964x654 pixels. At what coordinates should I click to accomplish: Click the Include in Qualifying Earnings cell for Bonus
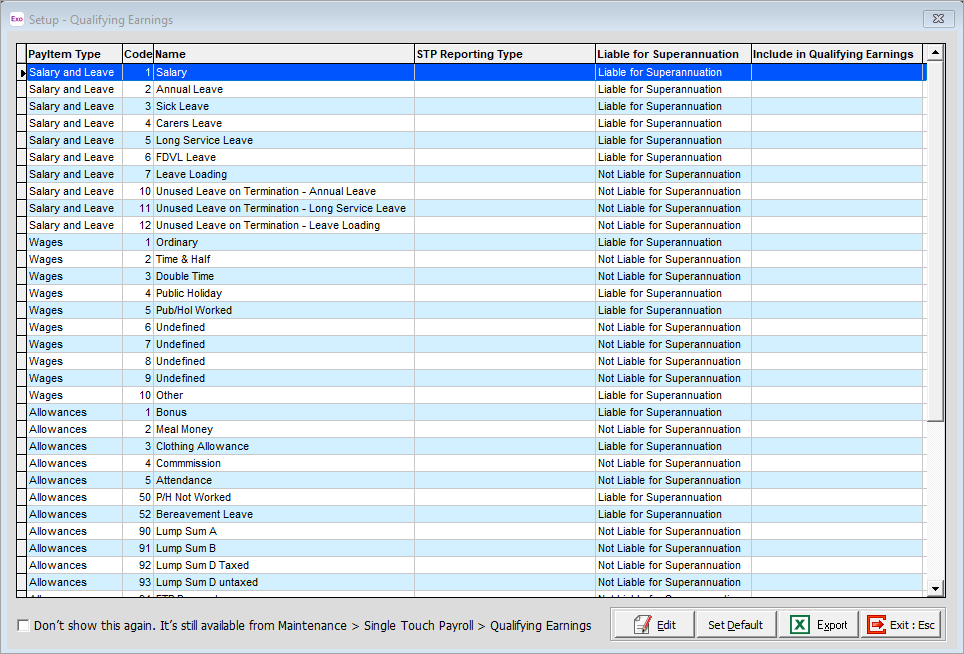point(837,412)
